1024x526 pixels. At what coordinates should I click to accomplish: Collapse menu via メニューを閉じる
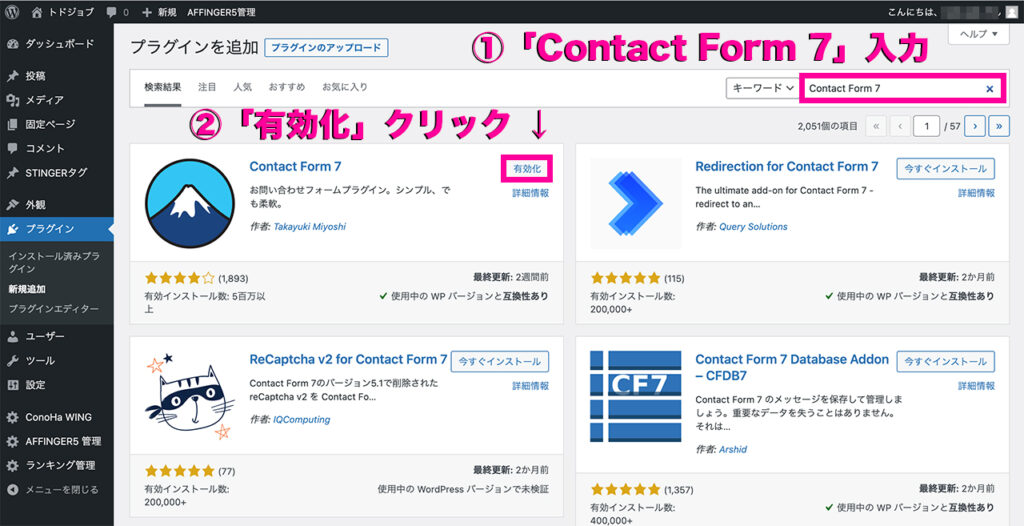(x=57, y=489)
